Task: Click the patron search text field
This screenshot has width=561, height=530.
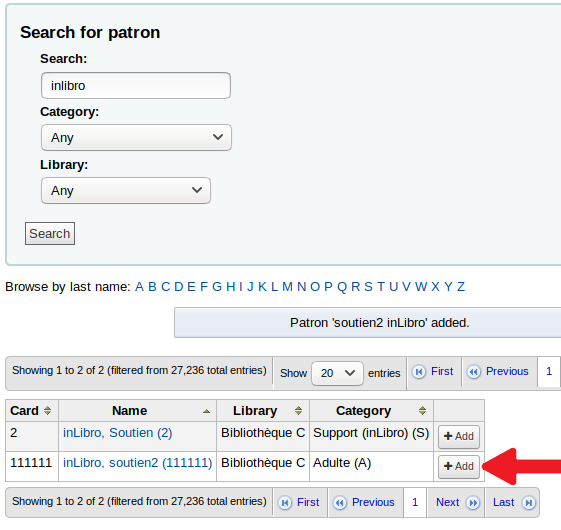Action: [x=136, y=86]
